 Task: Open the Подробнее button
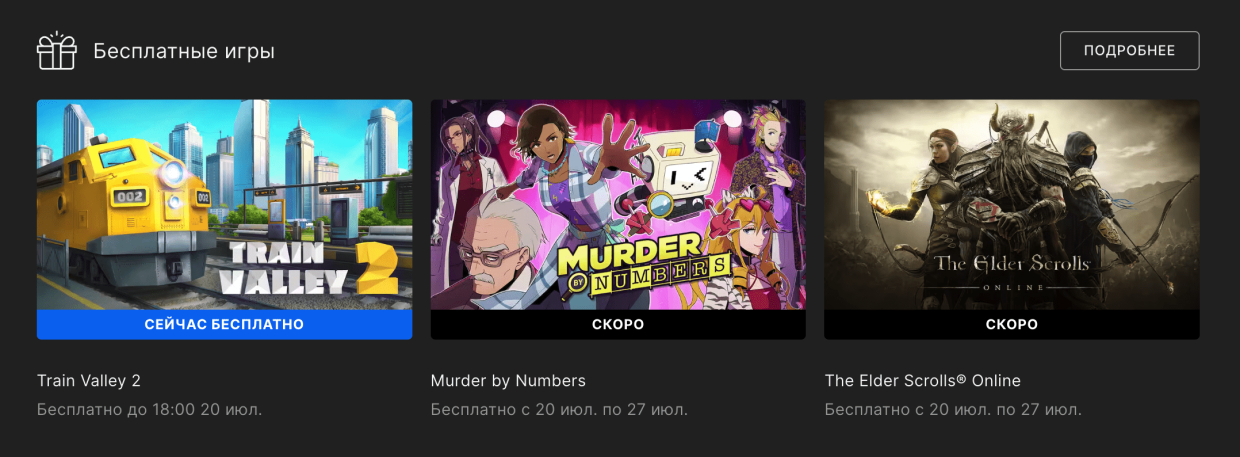coord(1129,50)
